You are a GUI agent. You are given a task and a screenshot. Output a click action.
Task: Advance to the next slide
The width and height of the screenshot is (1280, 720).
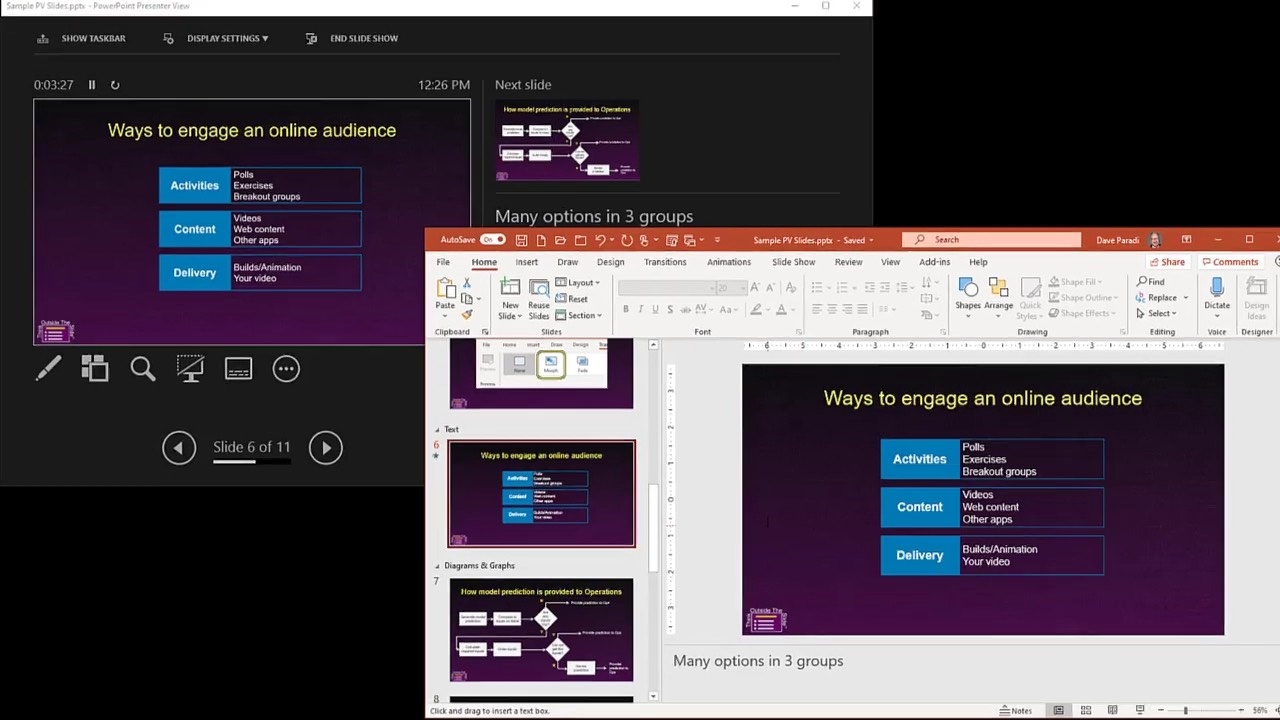click(325, 448)
